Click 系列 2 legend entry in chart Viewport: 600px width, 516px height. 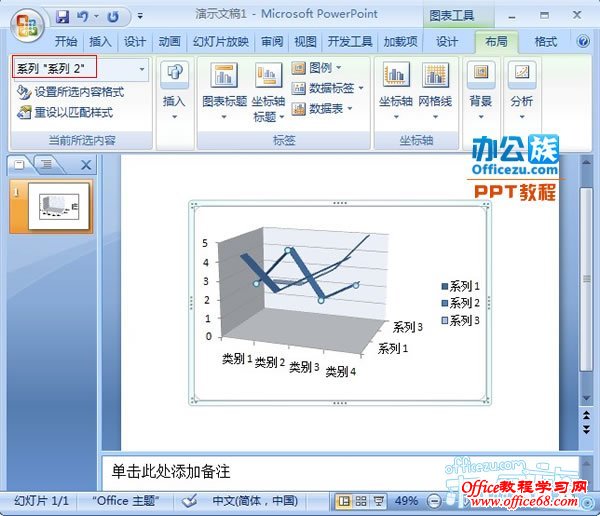460,303
